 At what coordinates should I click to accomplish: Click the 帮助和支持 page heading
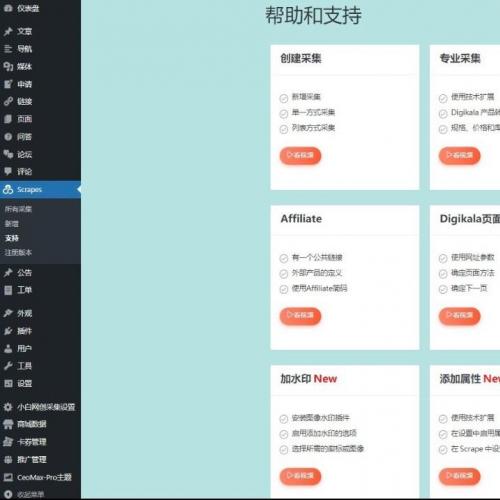pyautogui.click(x=313, y=16)
